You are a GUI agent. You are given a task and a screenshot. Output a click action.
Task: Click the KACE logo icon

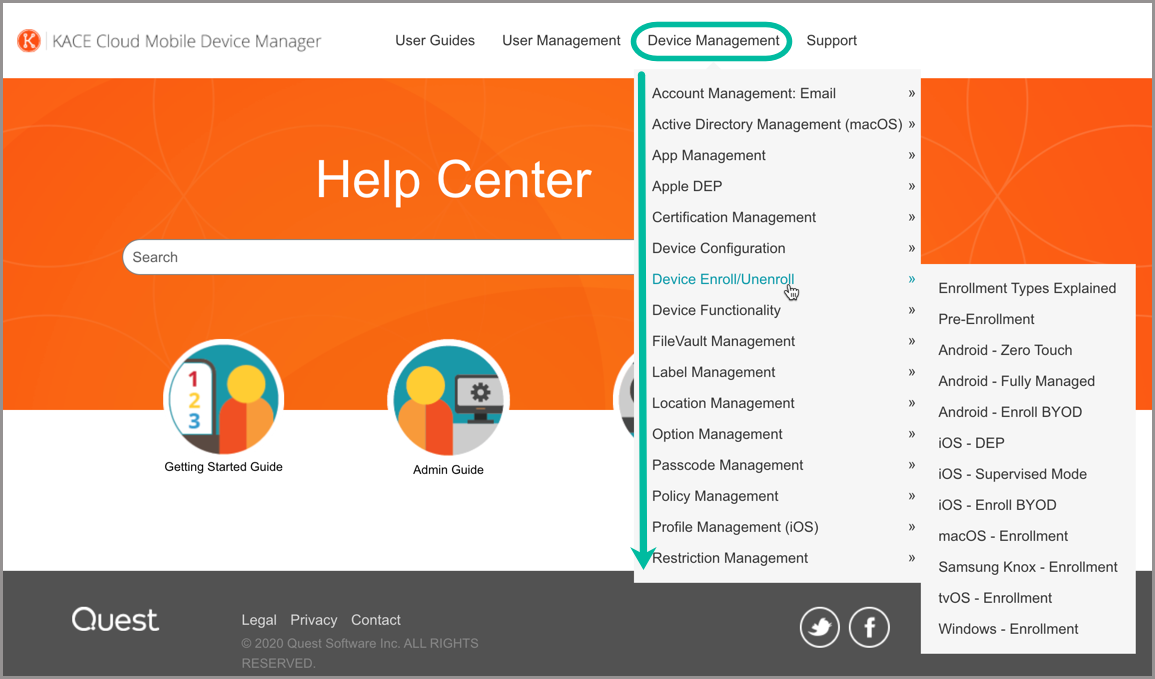(x=30, y=41)
